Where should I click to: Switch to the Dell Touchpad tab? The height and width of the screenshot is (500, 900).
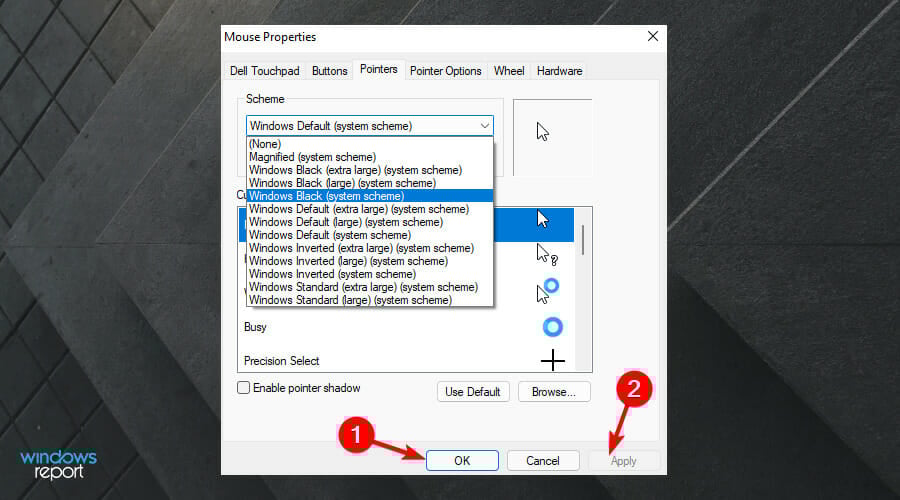point(265,71)
